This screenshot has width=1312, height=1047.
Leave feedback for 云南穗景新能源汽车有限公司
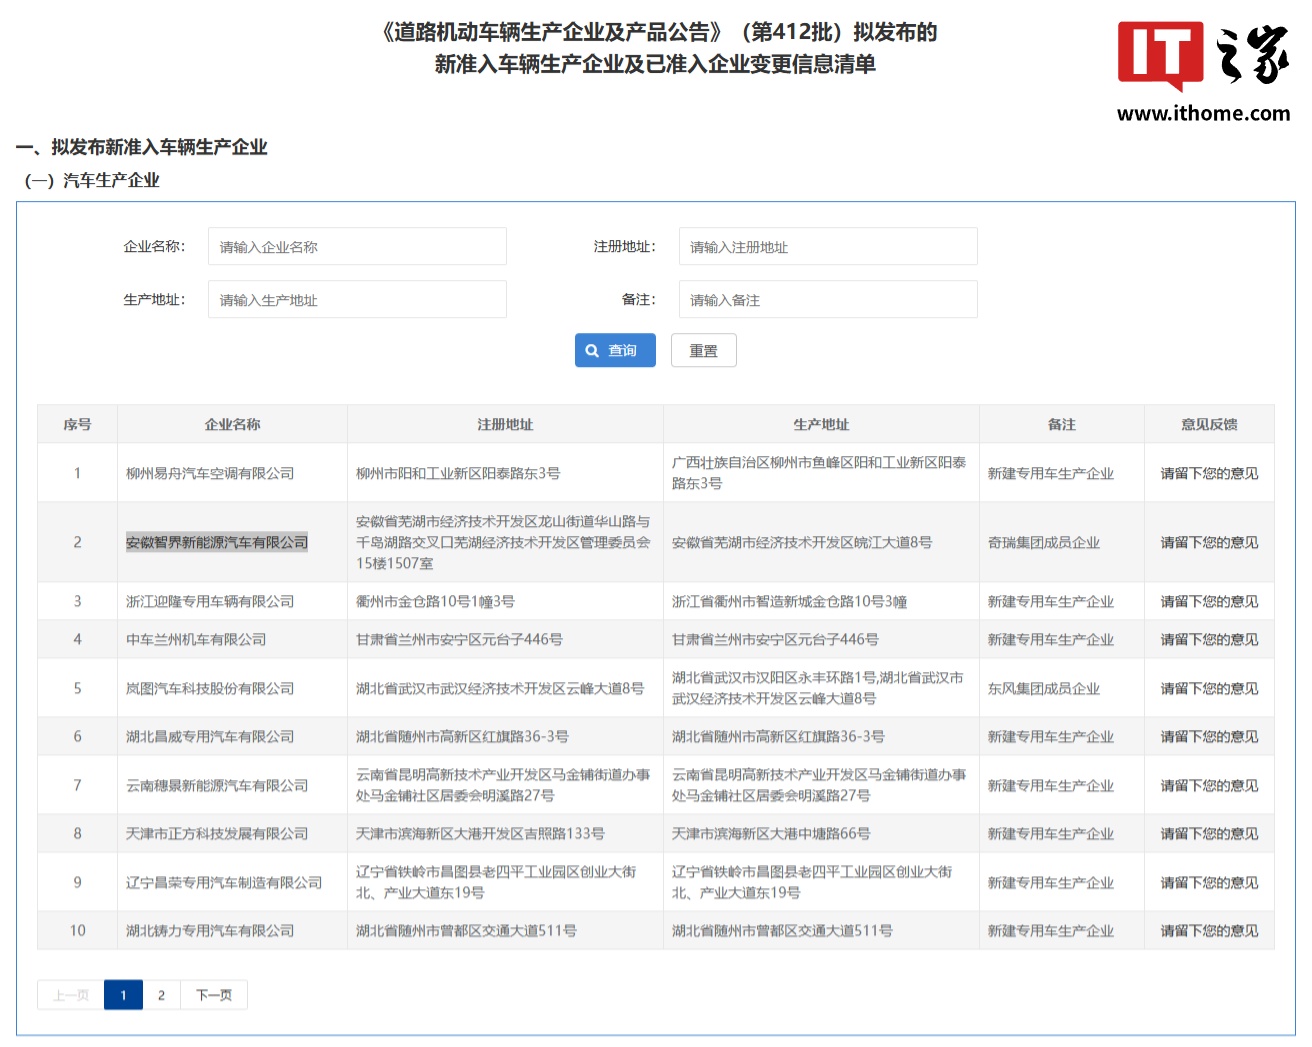(1209, 786)
